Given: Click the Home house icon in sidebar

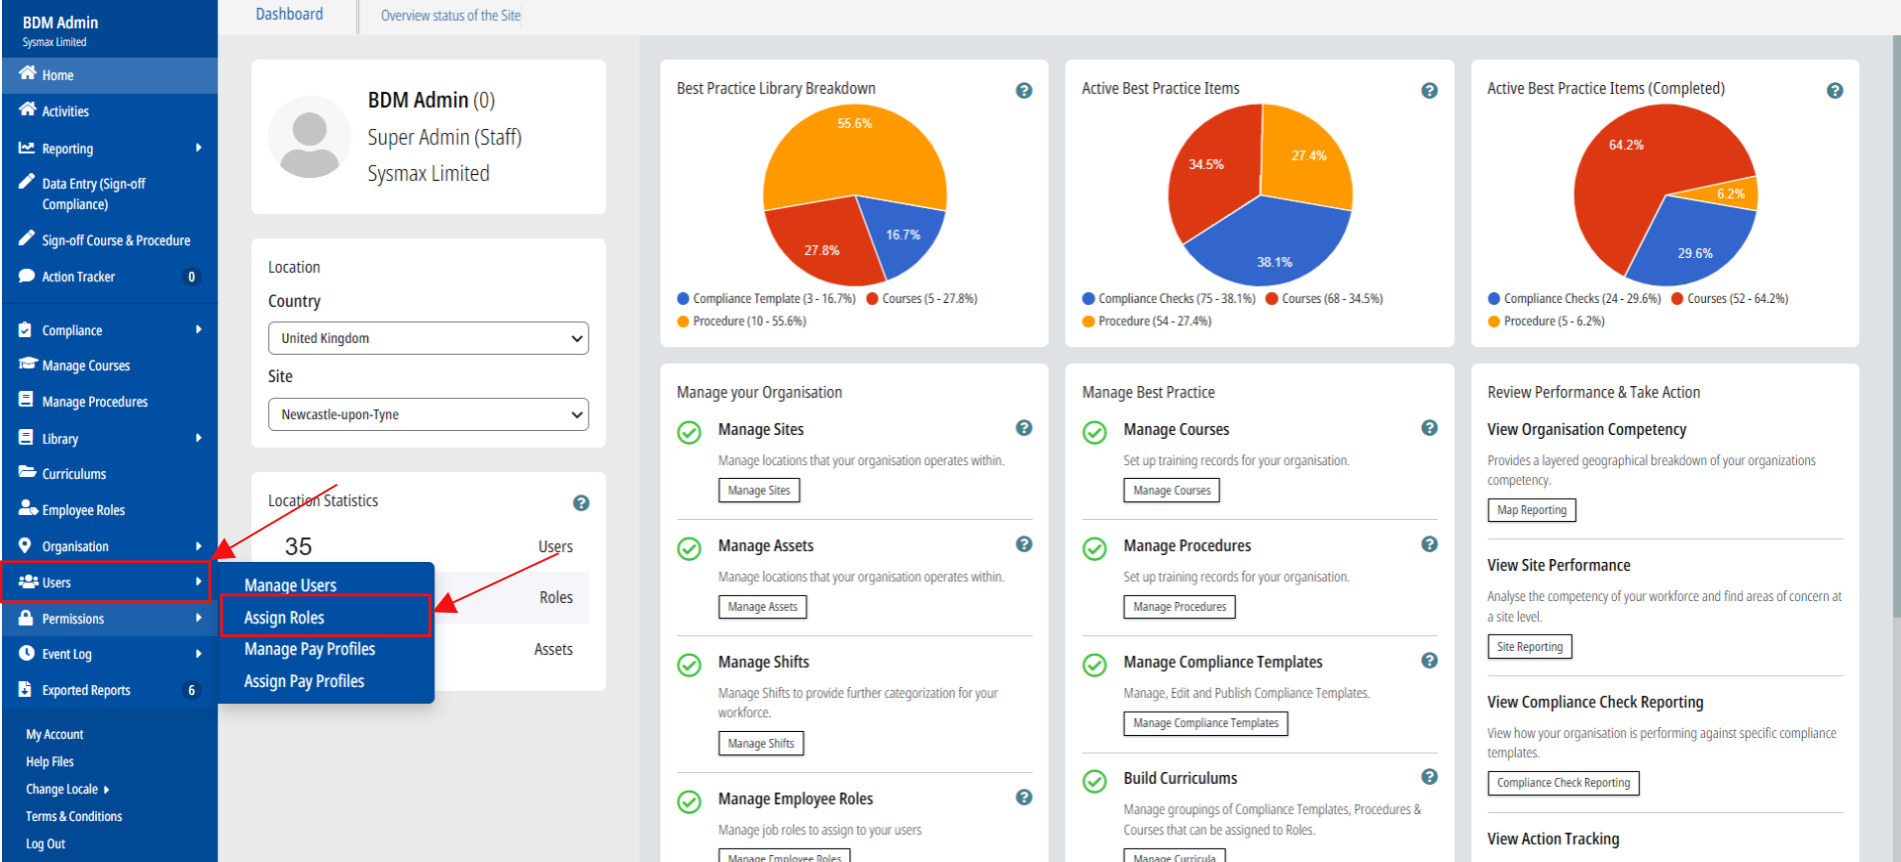Looking at the screenshot, I should coord(27,74).
